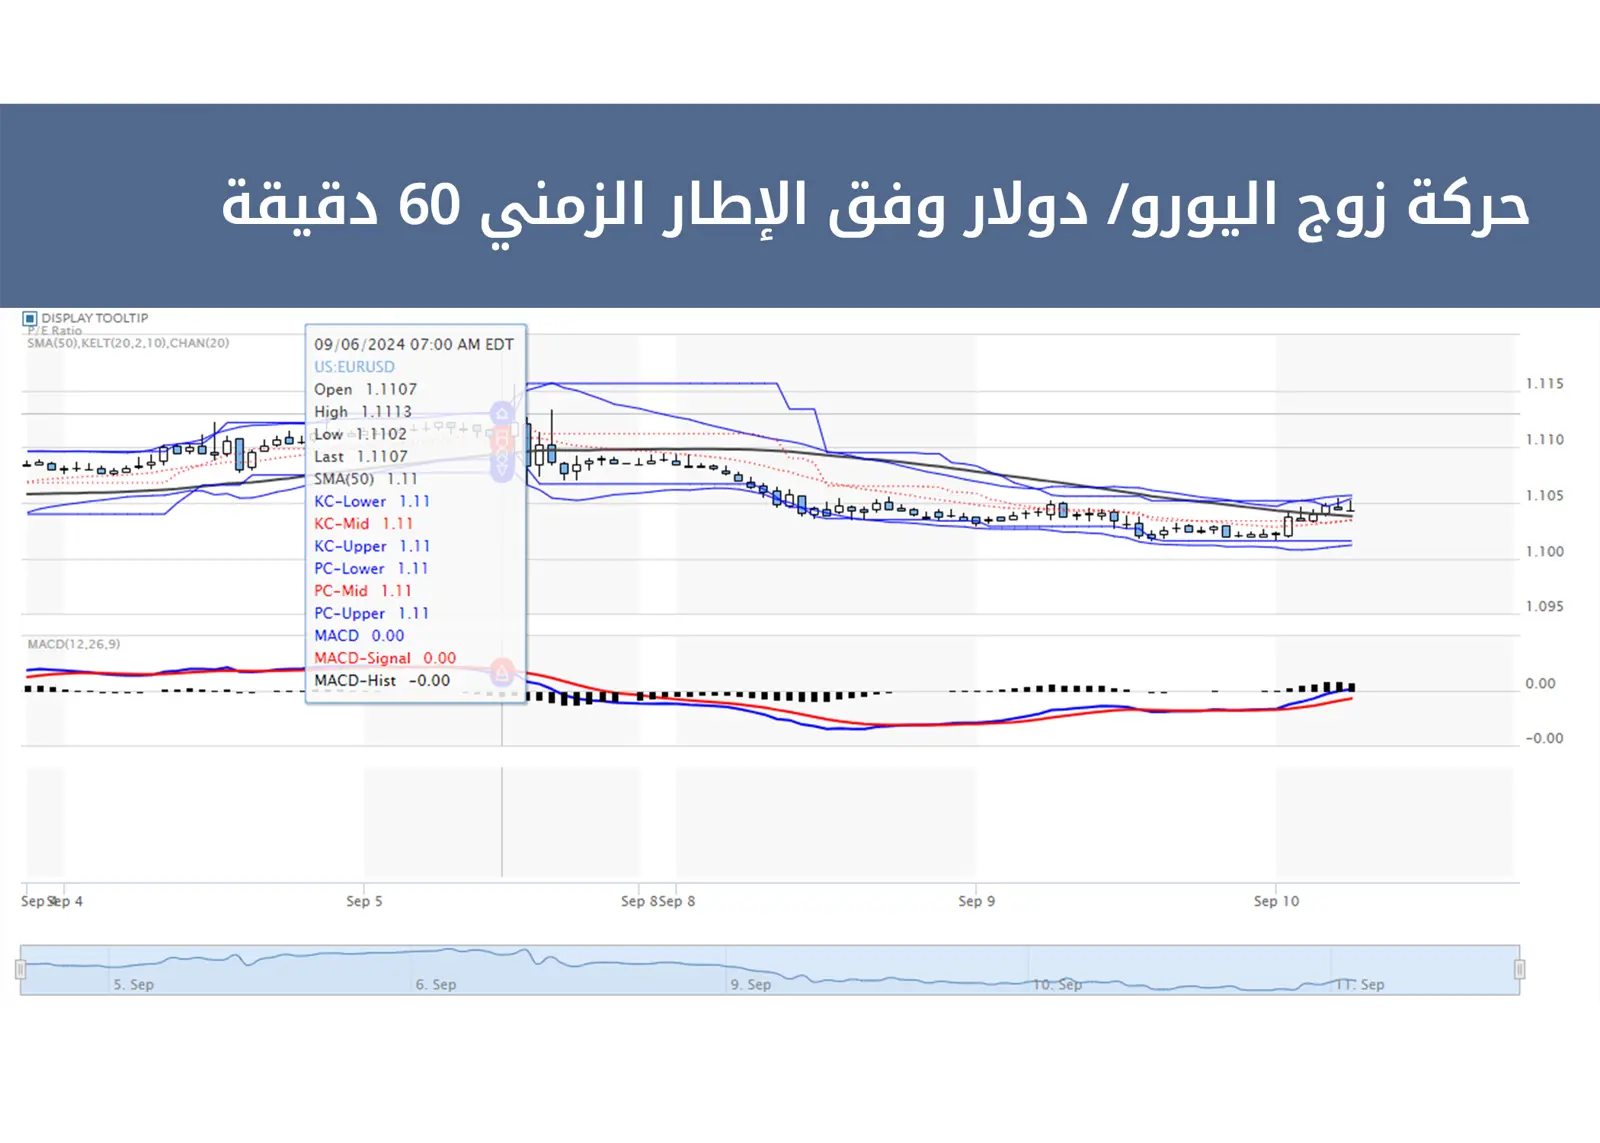Screen dimensions: 1600x1143
Task: Click the PC-Lower tooltip row
Action: coord(371,568)
